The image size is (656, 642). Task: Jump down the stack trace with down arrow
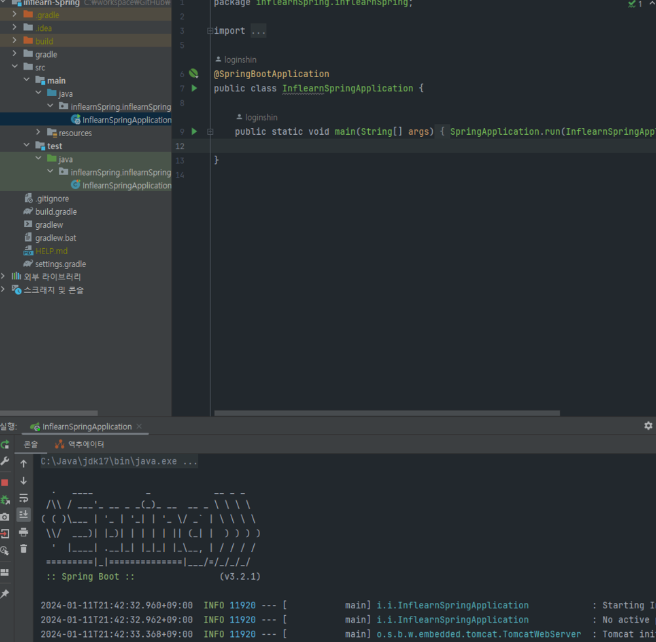pos(23,481)
